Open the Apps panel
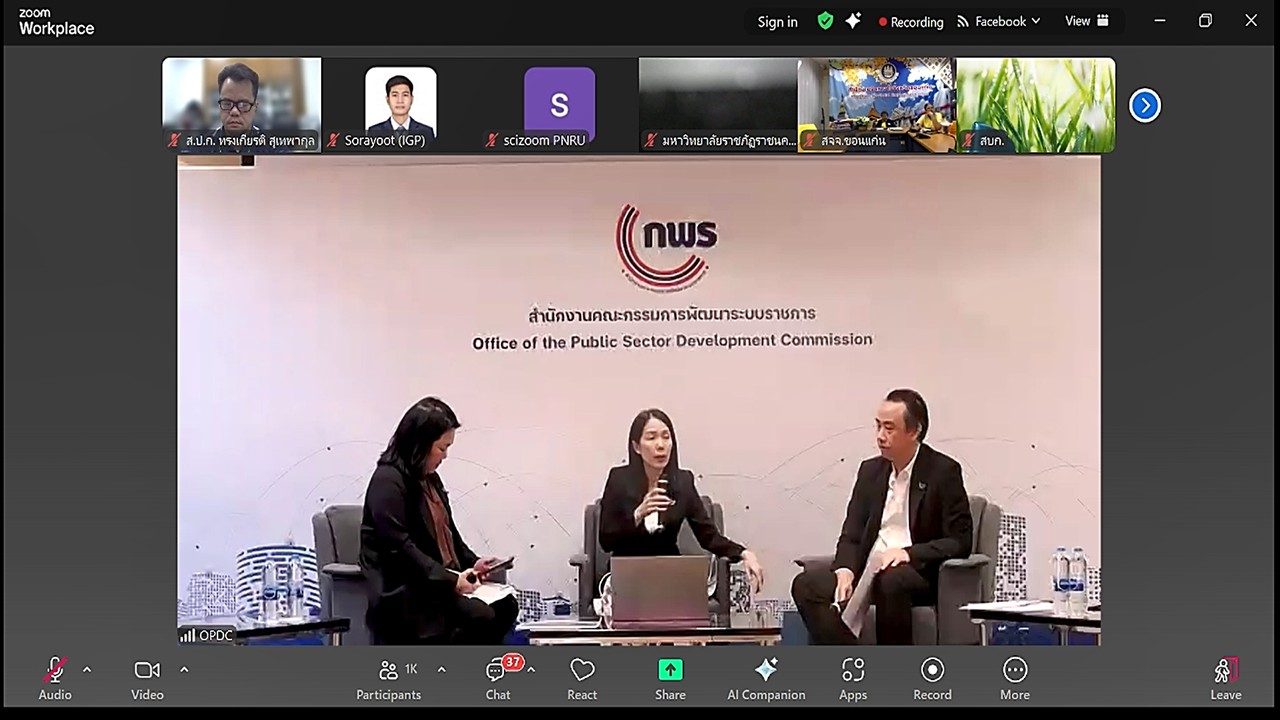The height and width of the screenshot is (720, 1280). (x=853, y=679)
